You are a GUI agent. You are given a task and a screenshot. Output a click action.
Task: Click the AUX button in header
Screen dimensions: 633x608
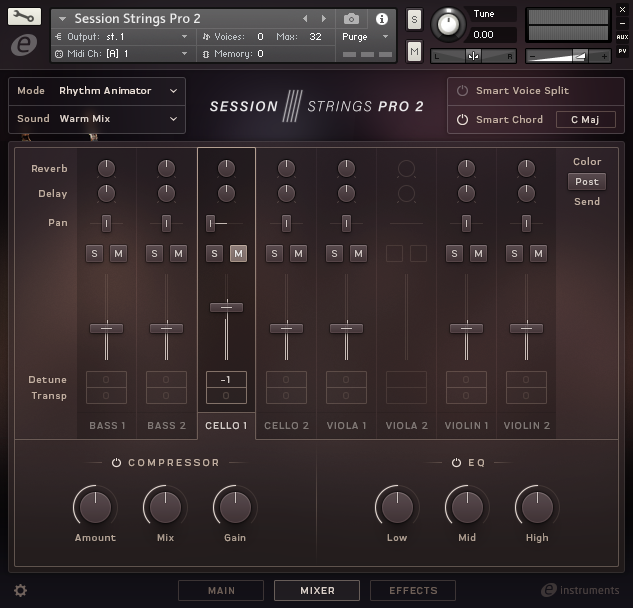point(622,37)
